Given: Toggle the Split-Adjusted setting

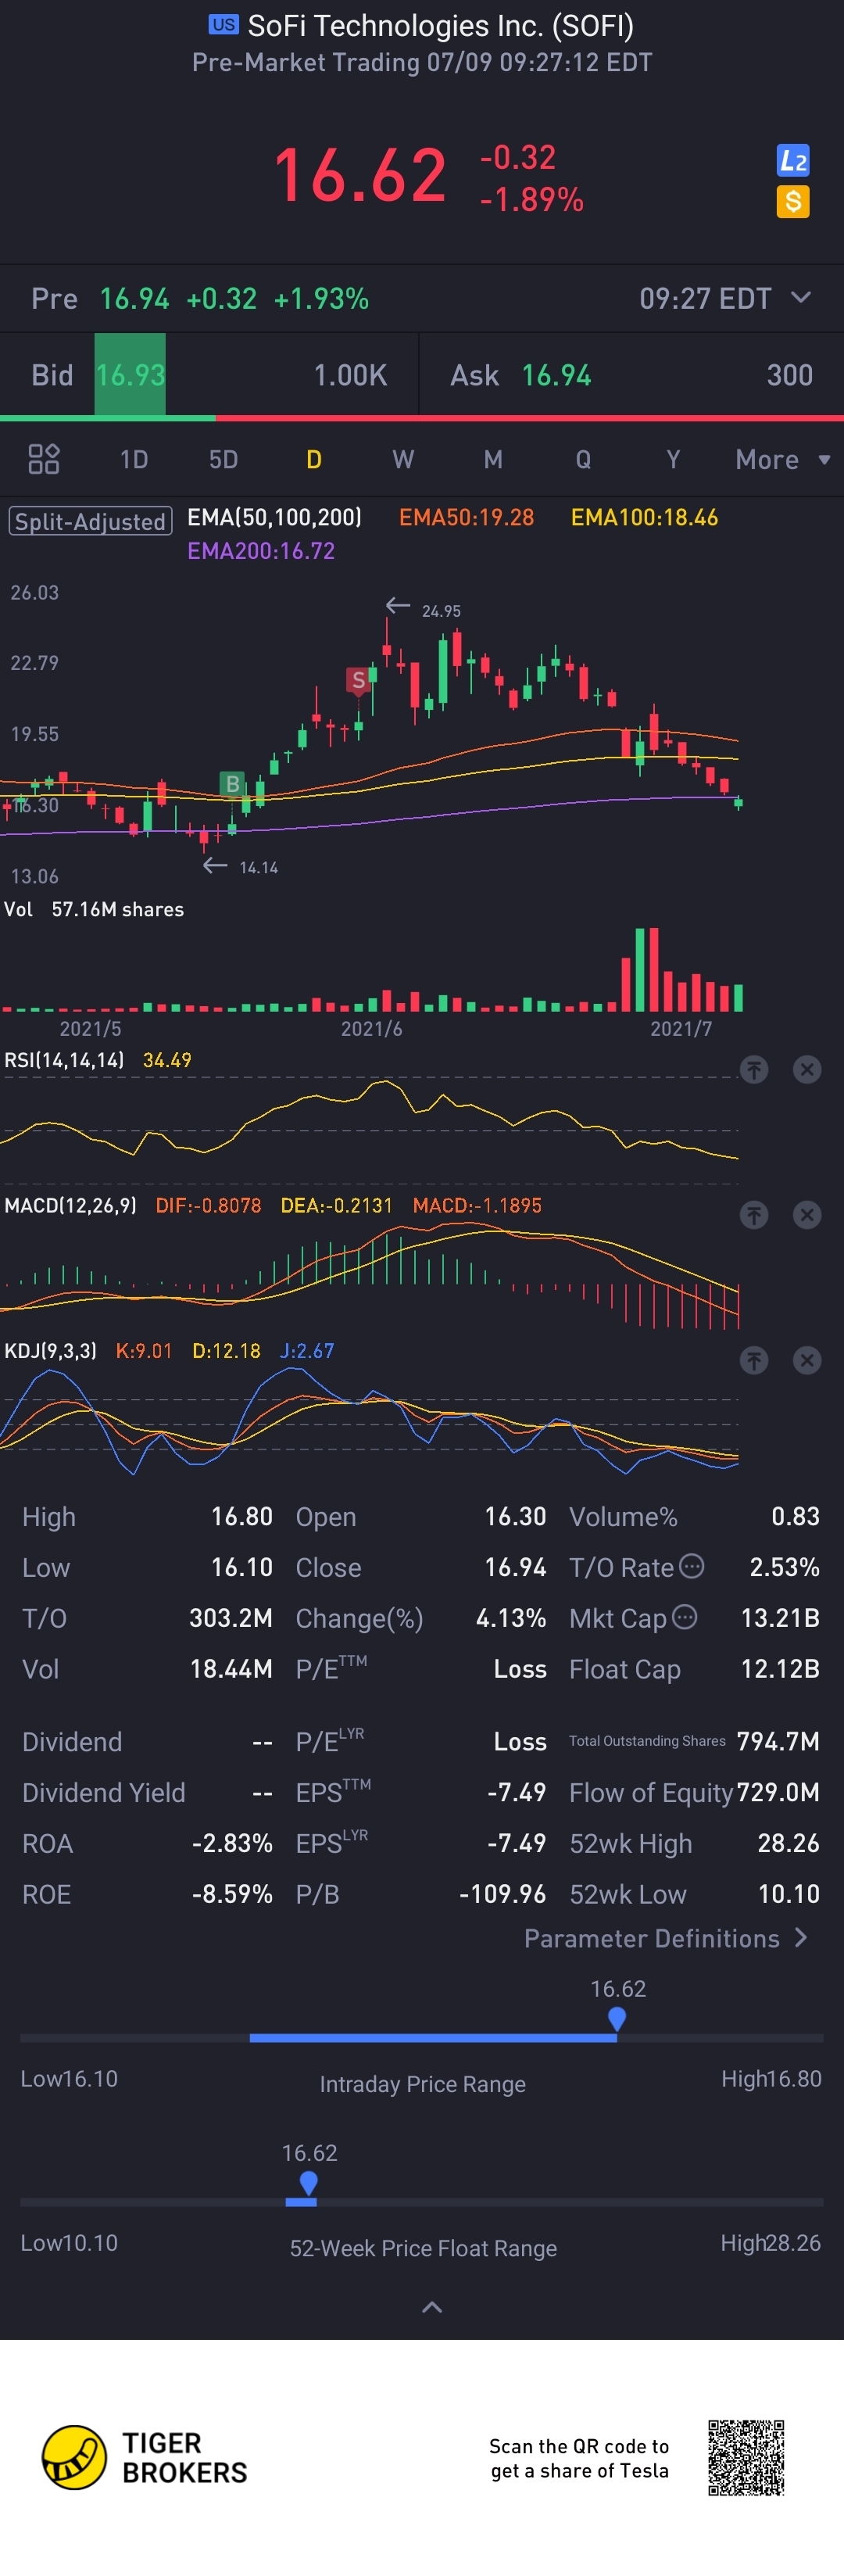Looking at the screenshot, I should [x=90, y=521].
